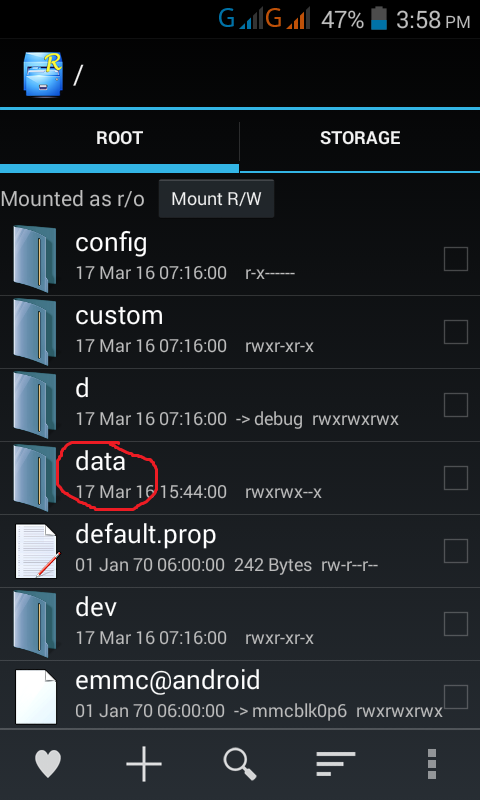Check the config folder checkbox
The image size is (480, 800).
coord(456,259)
